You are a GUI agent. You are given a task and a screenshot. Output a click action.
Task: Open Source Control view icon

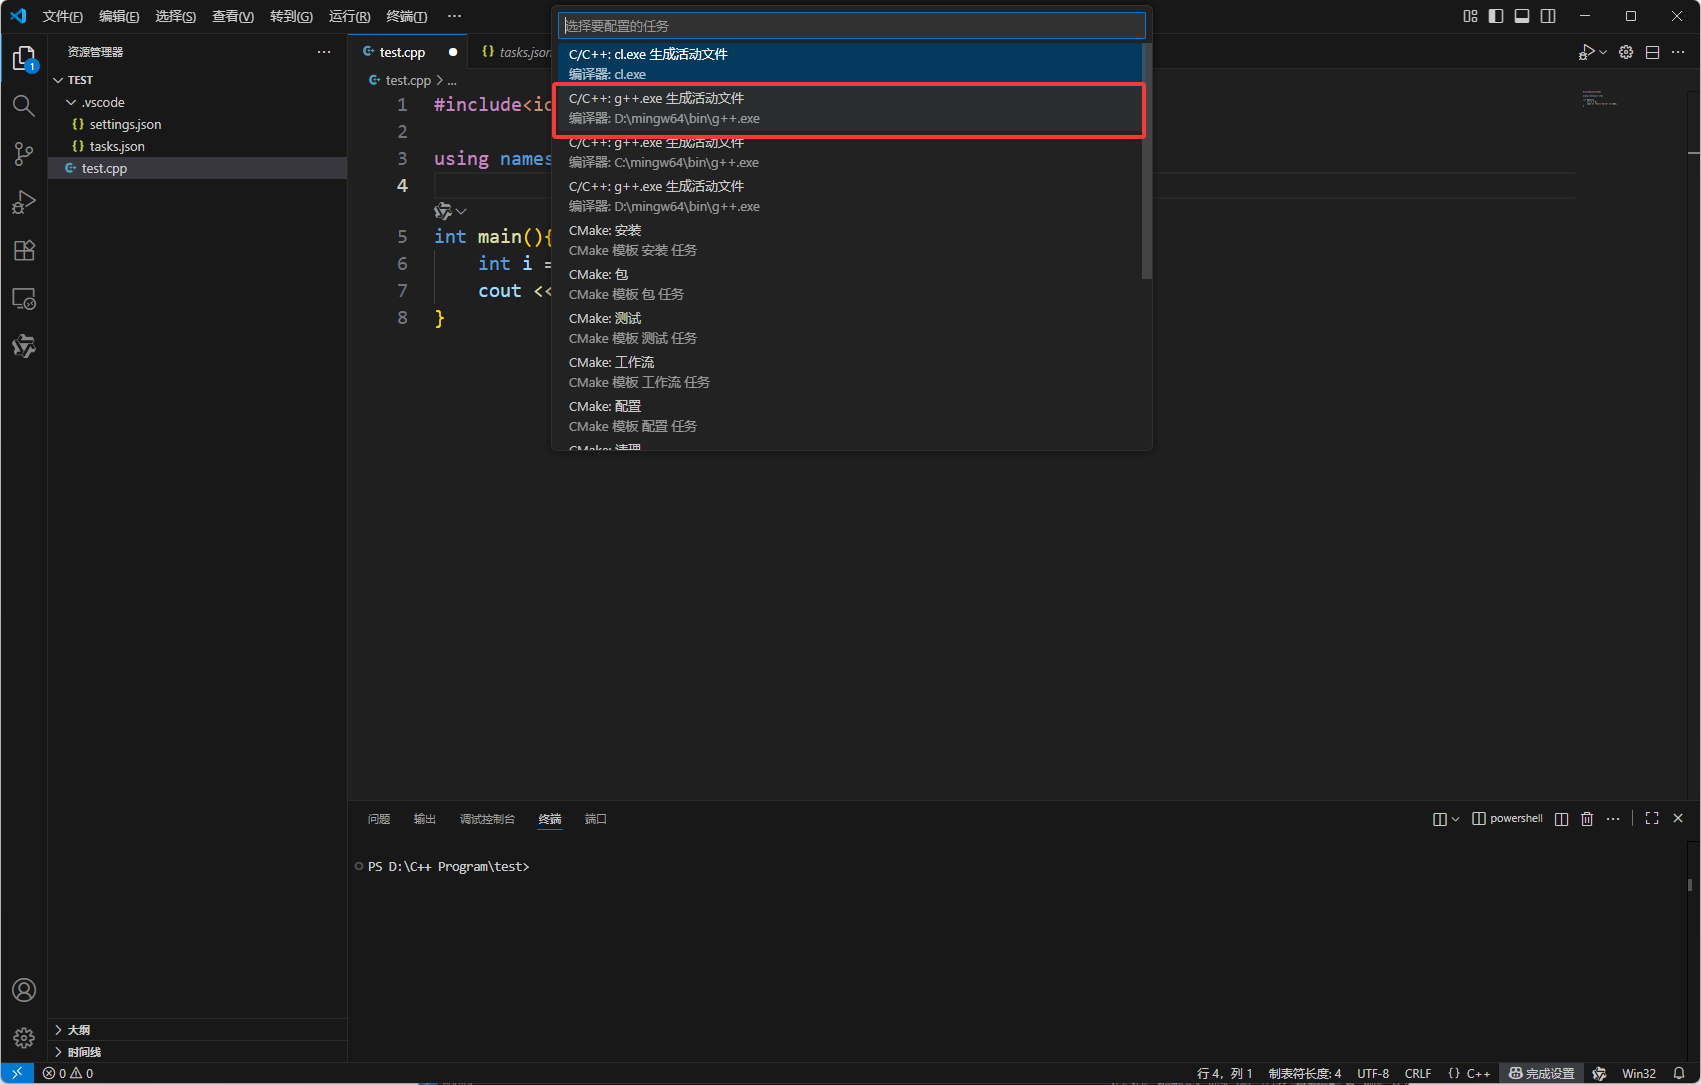point(24,154)
